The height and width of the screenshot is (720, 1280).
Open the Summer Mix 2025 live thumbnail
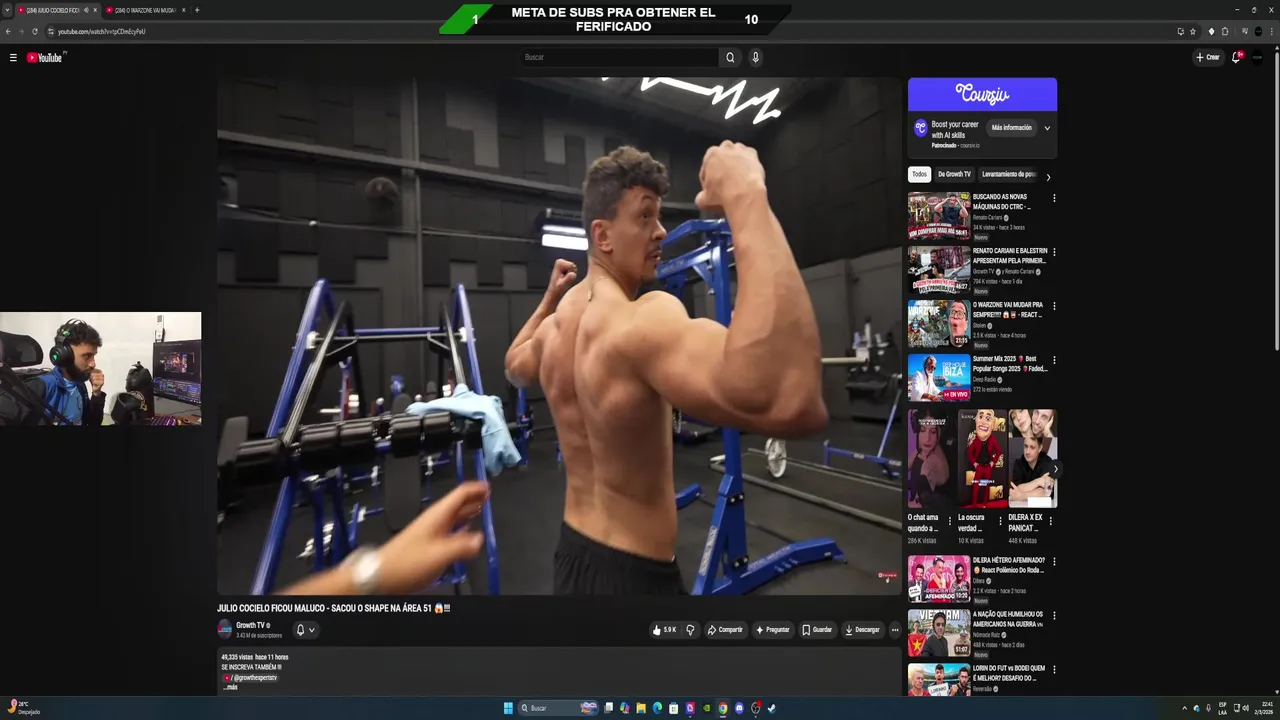939,378
